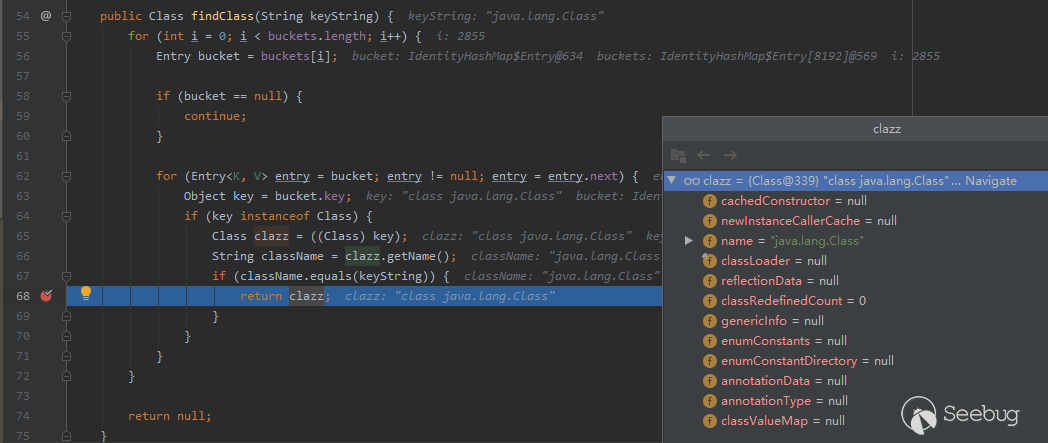Screen dimensions: 1048x443
Task: Click the field icon of classValueMap
Action: tap(710, 421)
